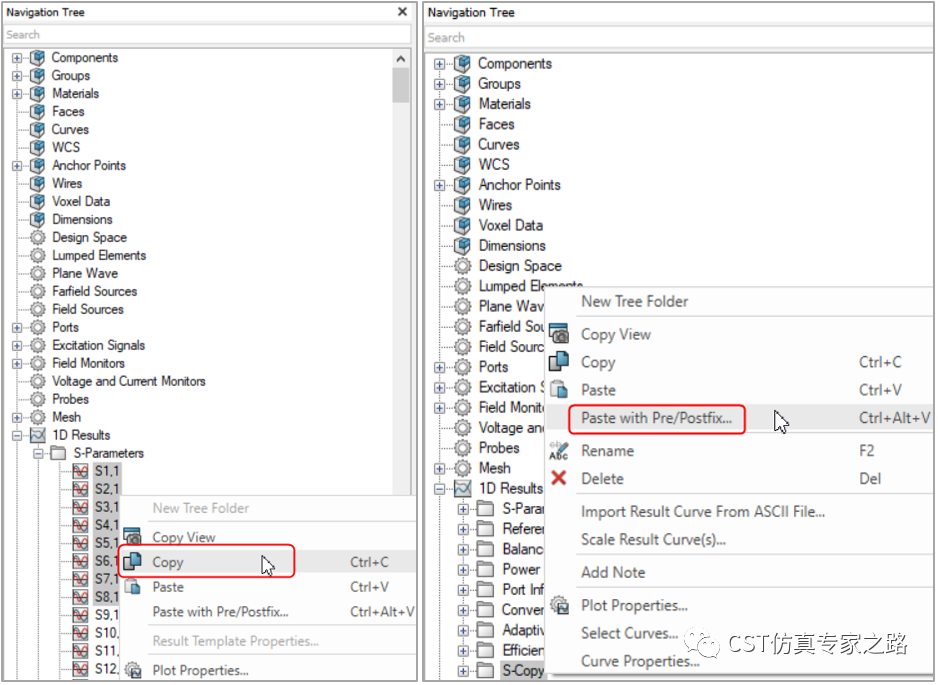The width and height of the screenshot is (938, 685).
Task: Click Copy View camera icon in right menu
Action: [x=559, y=333]
